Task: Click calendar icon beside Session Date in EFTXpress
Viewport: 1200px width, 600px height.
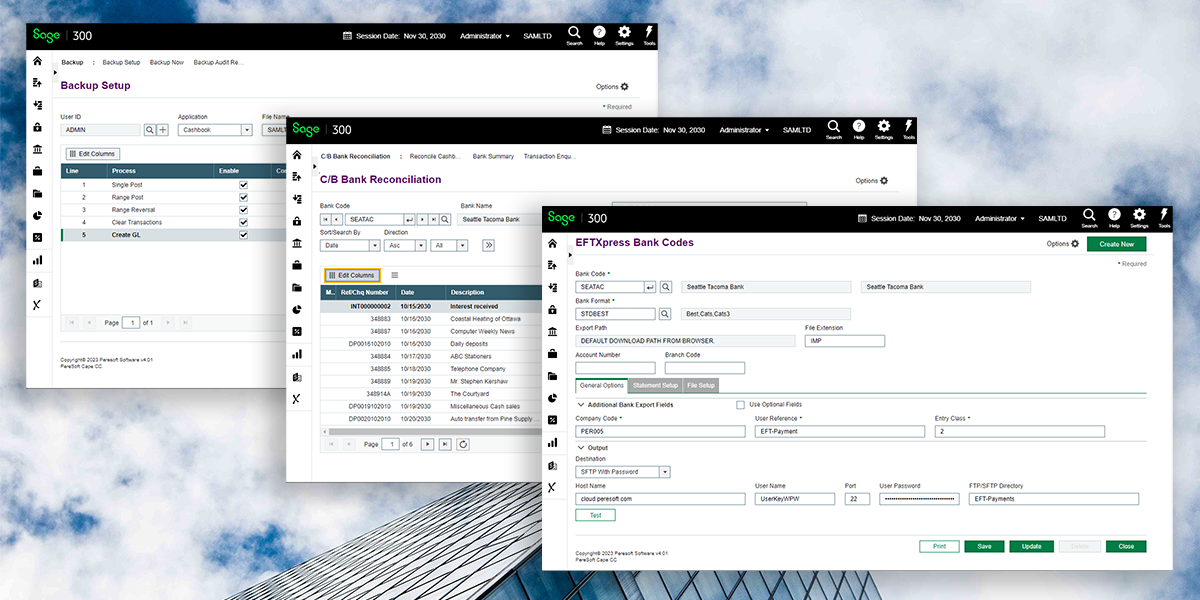Action: 862,217
